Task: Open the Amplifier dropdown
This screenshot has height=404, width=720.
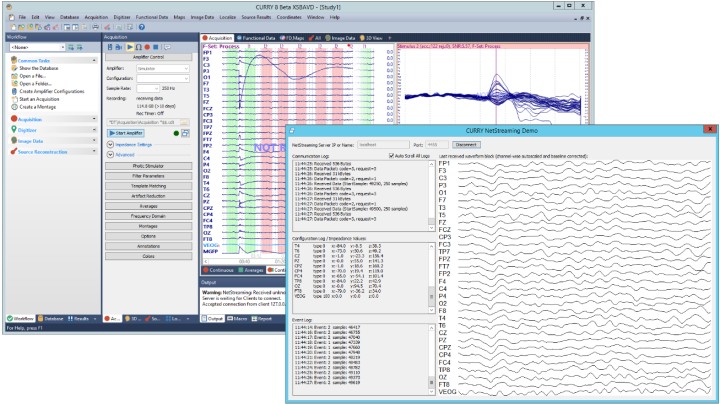Action: [x=163, y=68]
